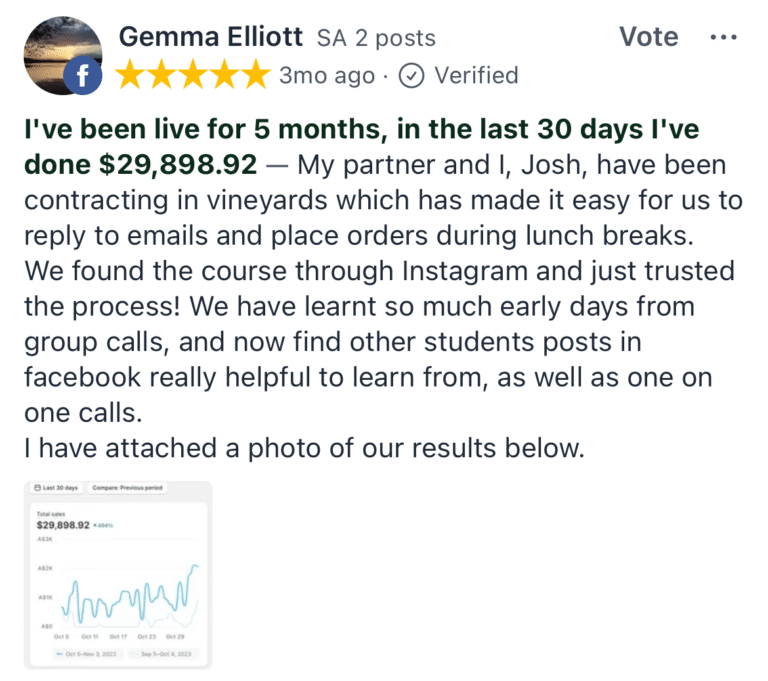
Task: Click the bold review headline text
Action: tap(361, 146)
